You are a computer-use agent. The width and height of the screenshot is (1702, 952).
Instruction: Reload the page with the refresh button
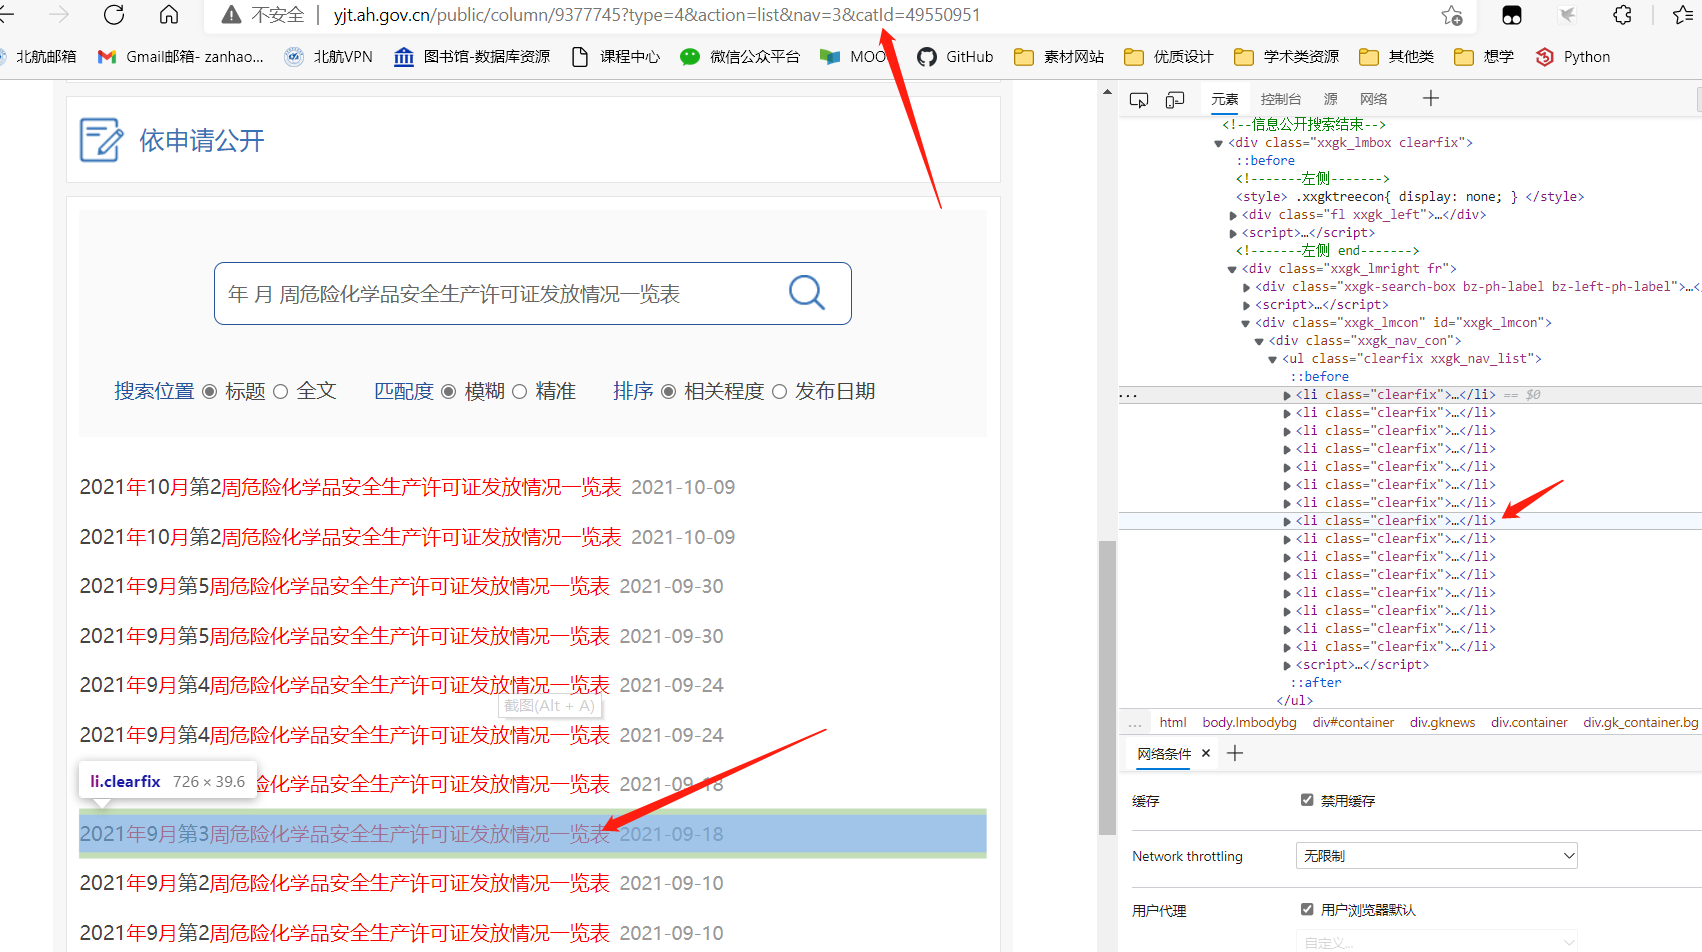(x=114, y=15)
